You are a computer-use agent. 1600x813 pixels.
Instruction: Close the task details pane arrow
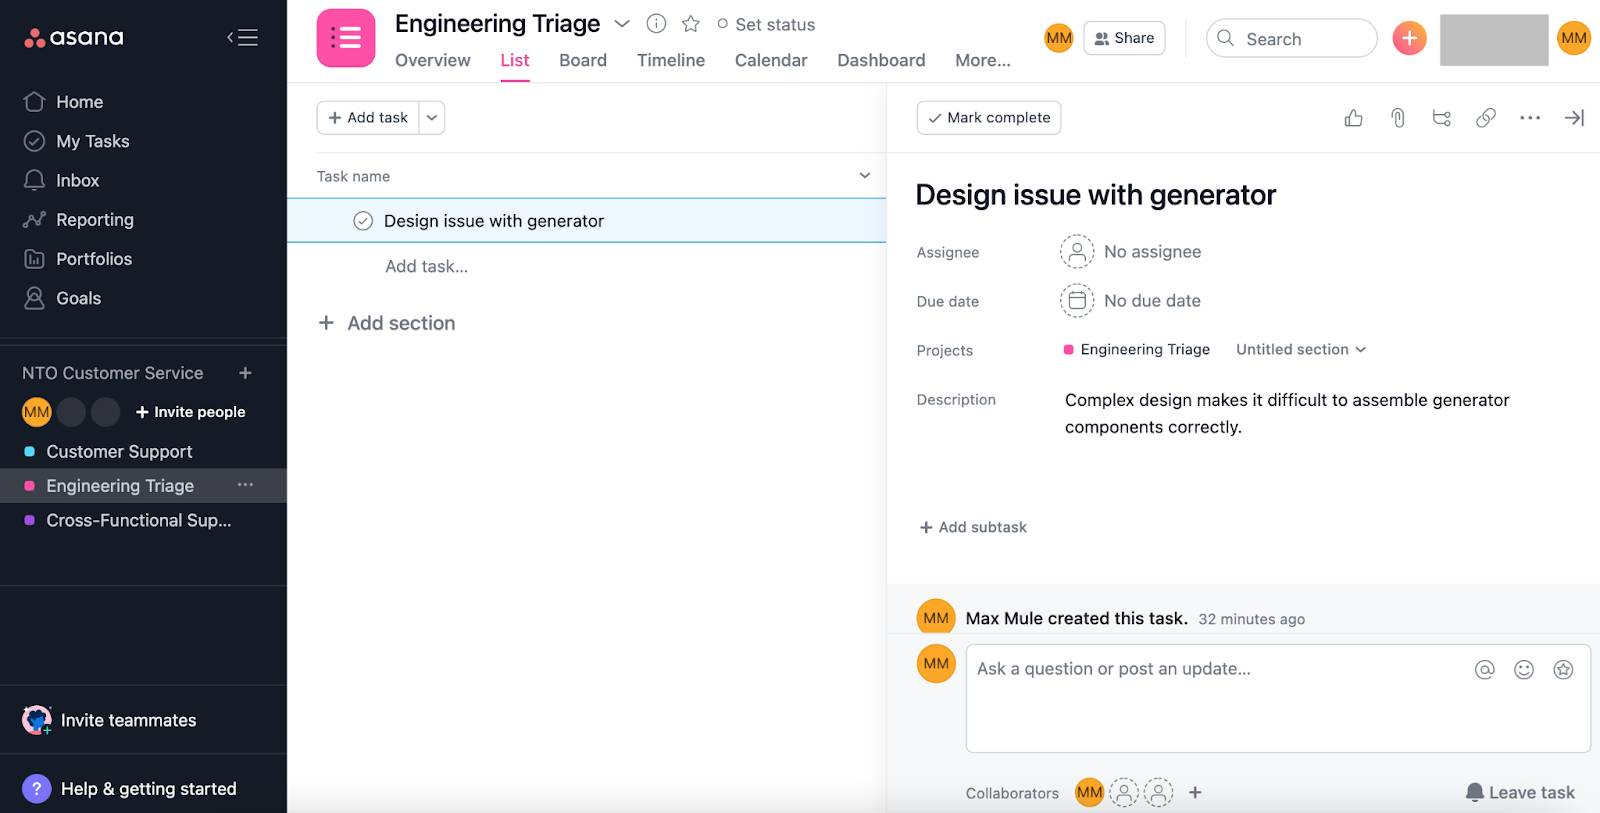[x=1574, y=118]
